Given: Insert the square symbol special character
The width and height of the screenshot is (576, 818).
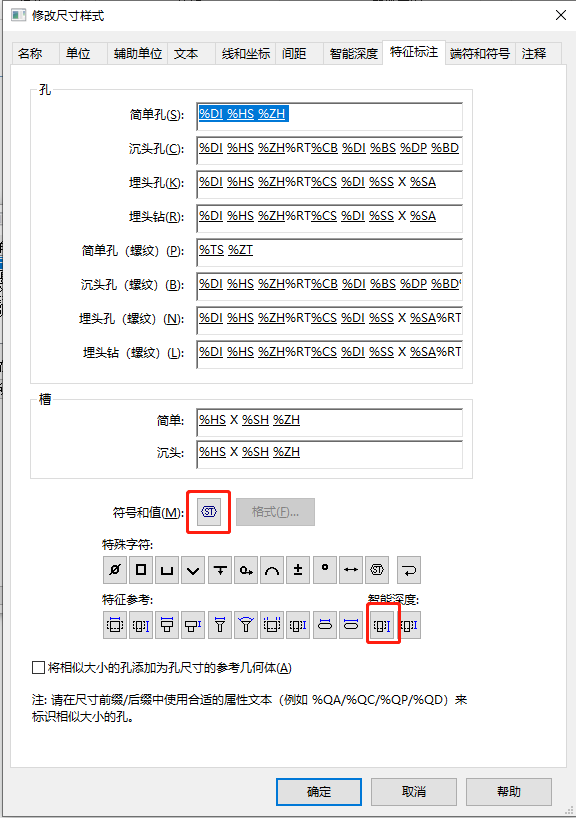Looking at the screenshot, I should tap(141, 570).
